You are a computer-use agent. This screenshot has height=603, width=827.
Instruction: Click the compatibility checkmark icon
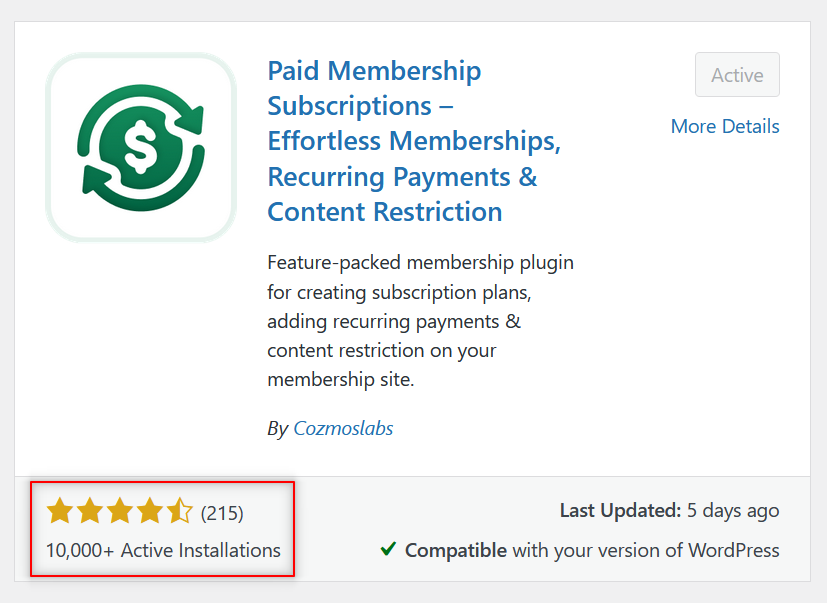click(389, 550)
